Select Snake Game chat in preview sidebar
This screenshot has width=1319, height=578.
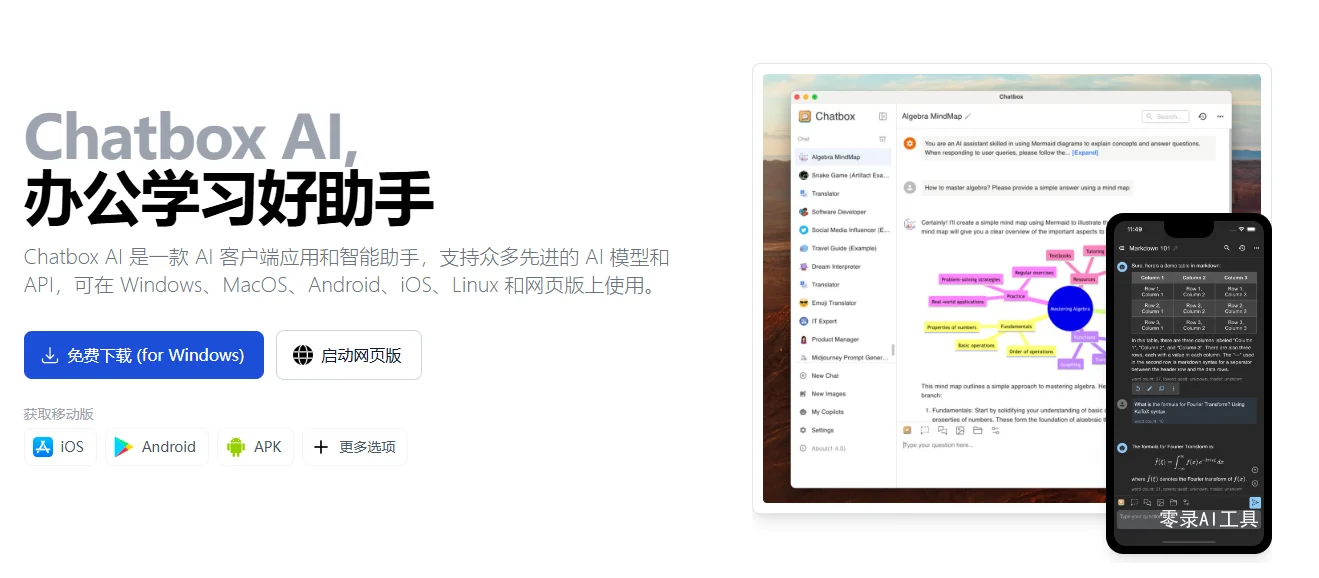[x=843, y=175]
